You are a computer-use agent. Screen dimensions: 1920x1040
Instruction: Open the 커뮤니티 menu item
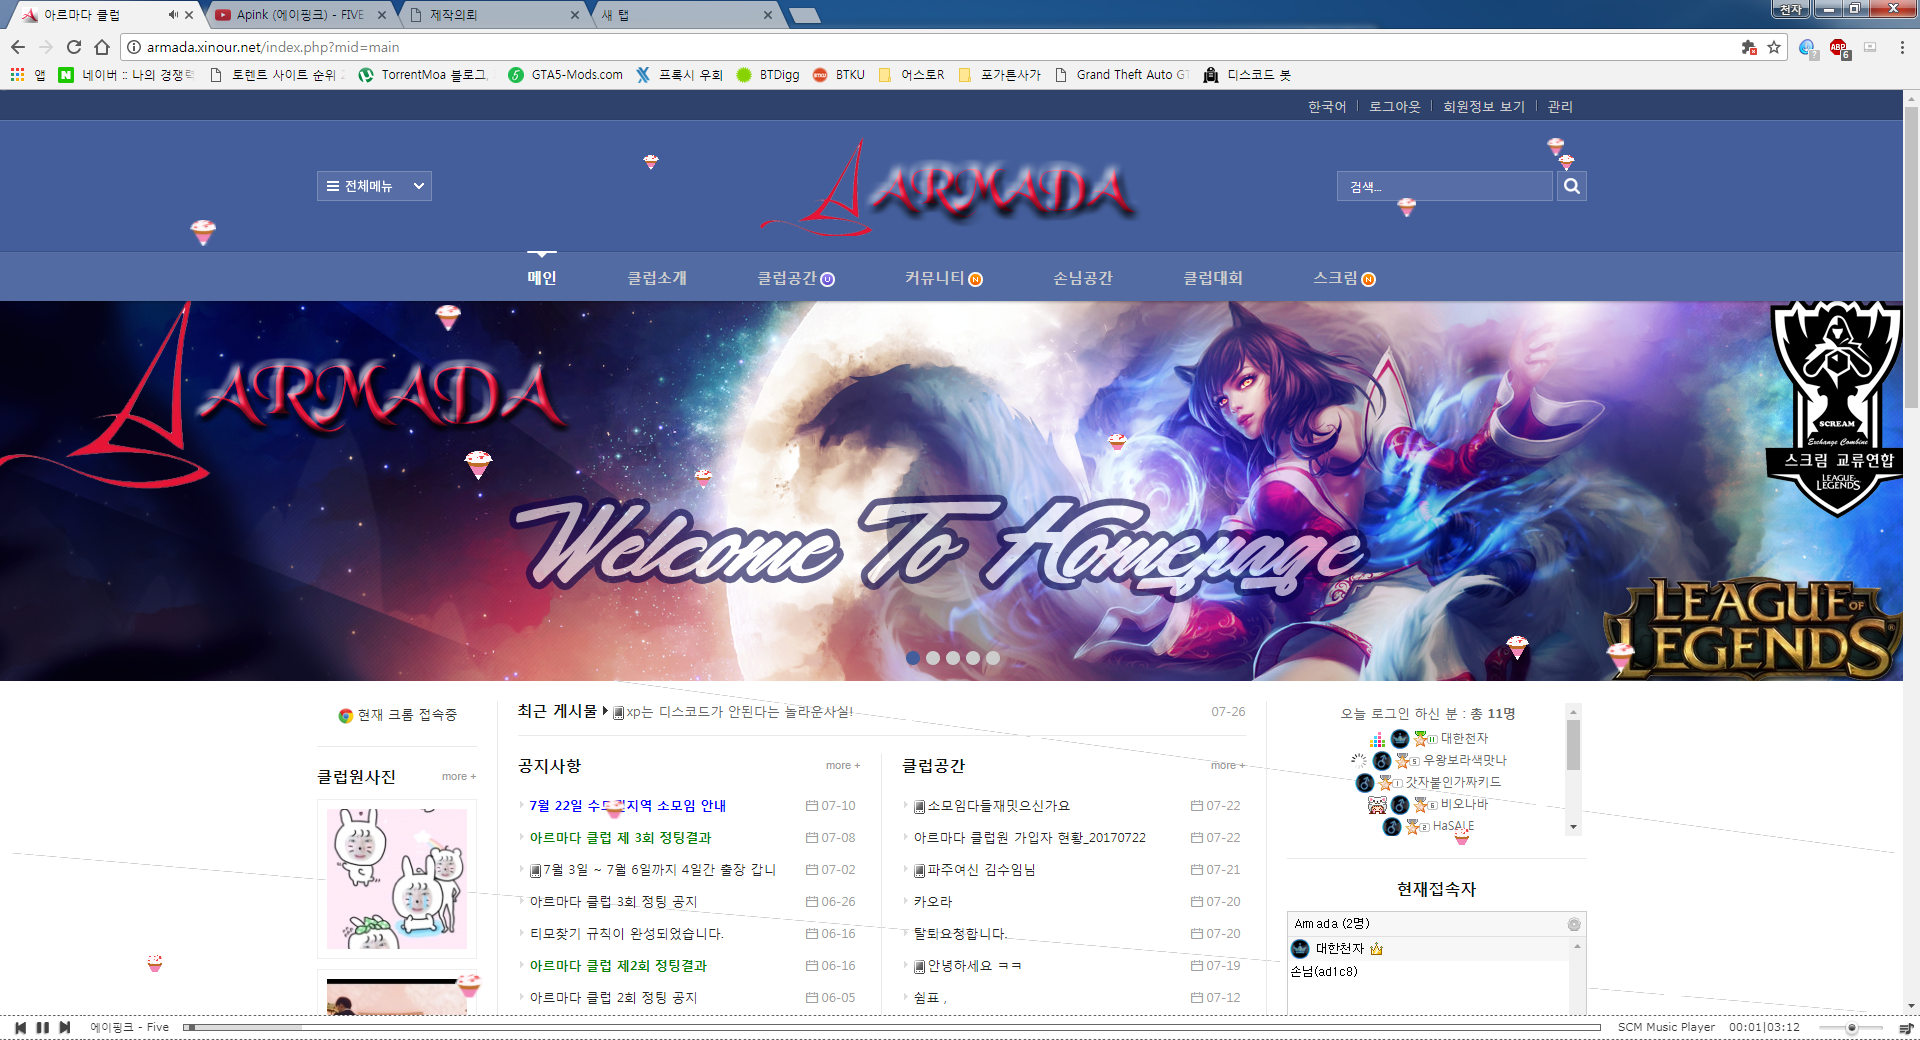pos(934,279)
